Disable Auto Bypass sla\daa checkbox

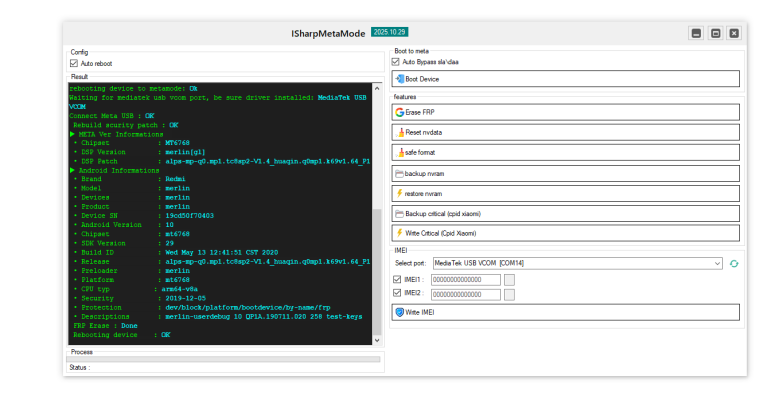[x=396, y=62]
